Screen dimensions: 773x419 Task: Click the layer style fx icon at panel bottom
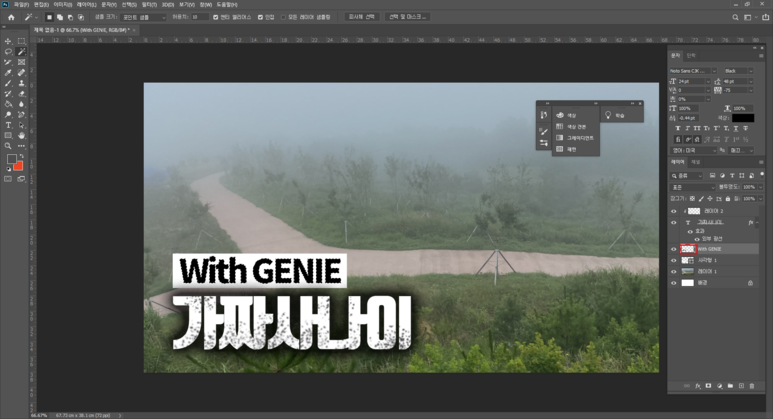pos(698,386)
